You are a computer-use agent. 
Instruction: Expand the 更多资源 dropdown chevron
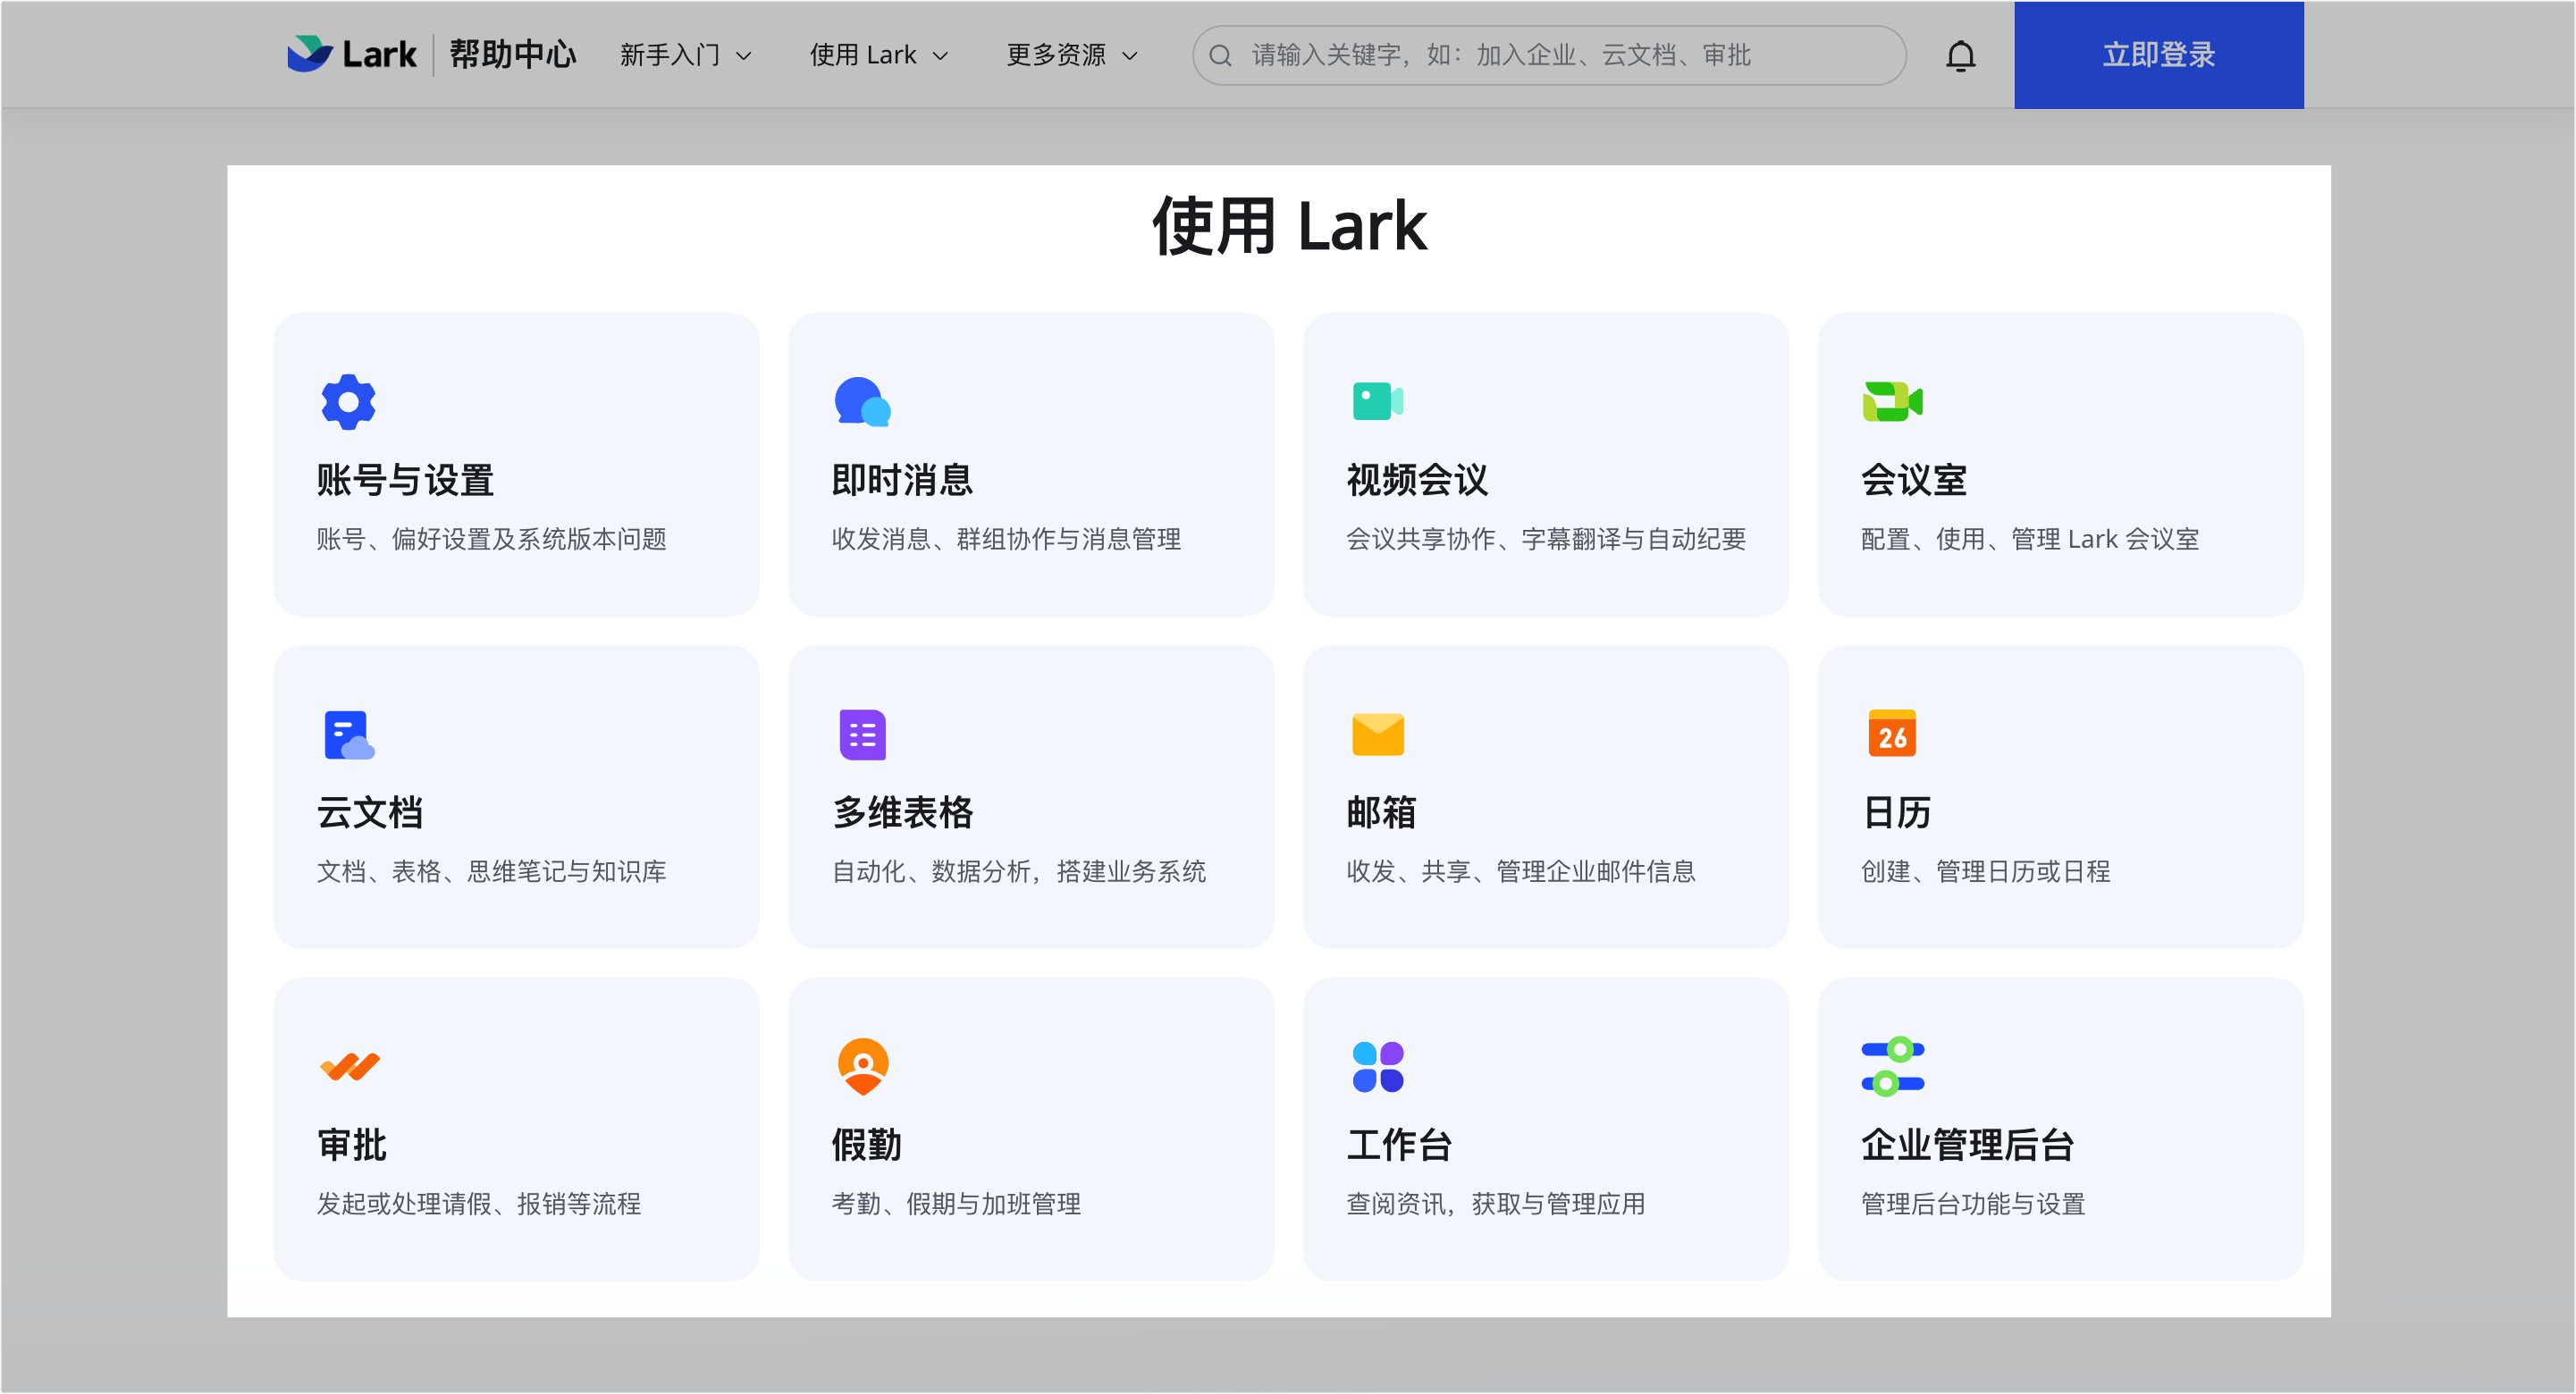[x=1130, y=56]
